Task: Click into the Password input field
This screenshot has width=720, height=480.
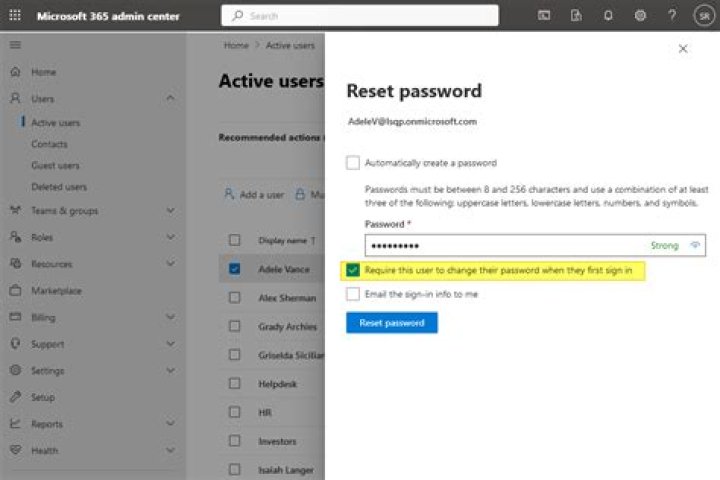Action: 500,245
